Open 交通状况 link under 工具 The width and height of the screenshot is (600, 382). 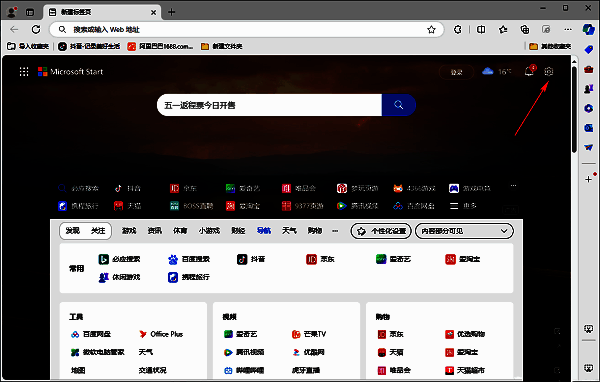coord(153,370)
